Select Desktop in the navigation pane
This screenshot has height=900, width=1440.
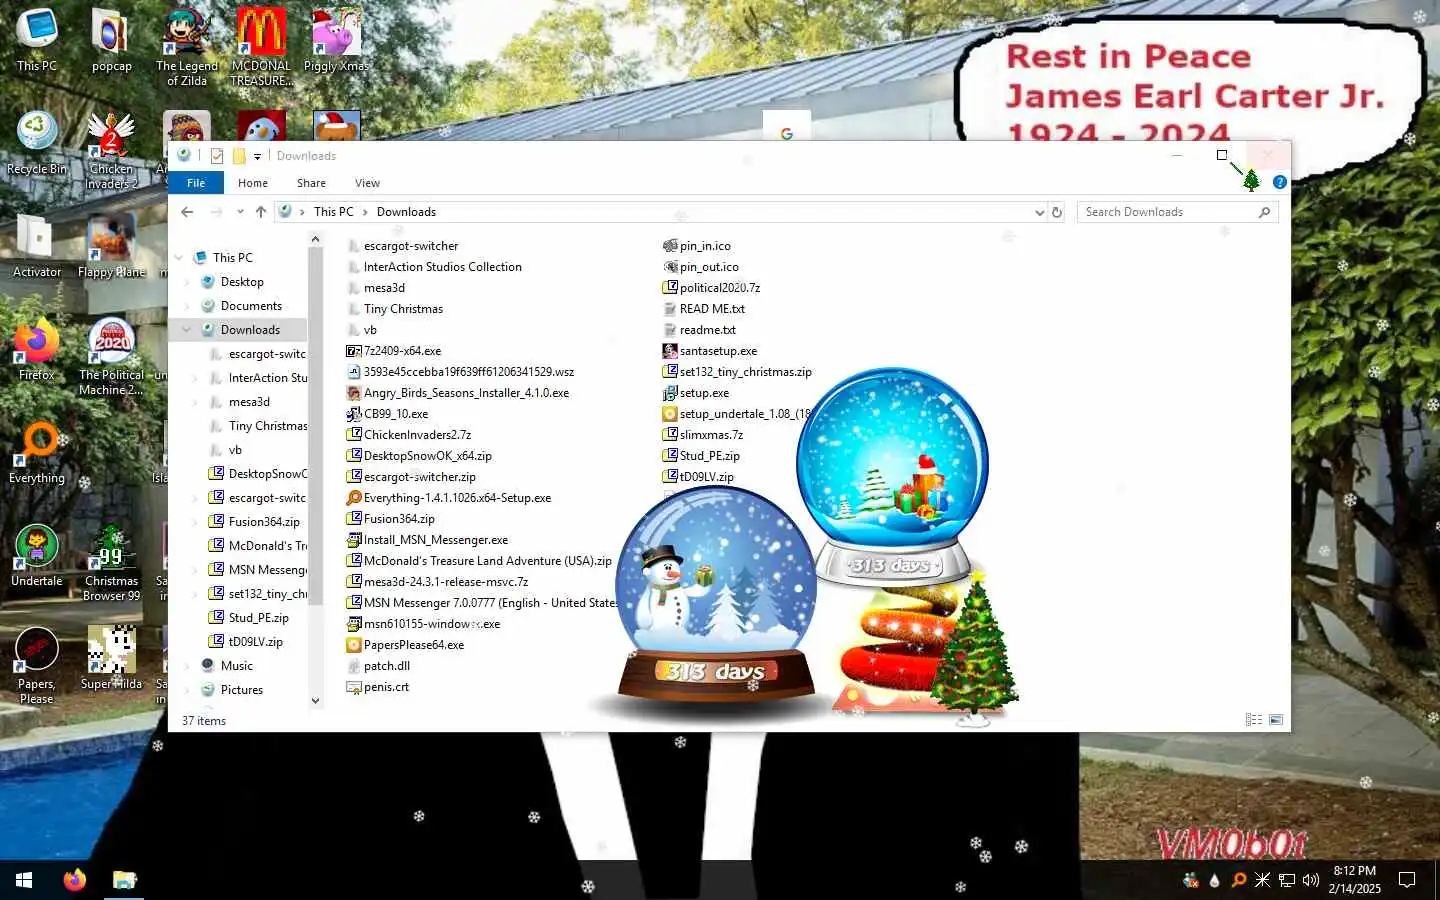[242, 282]
